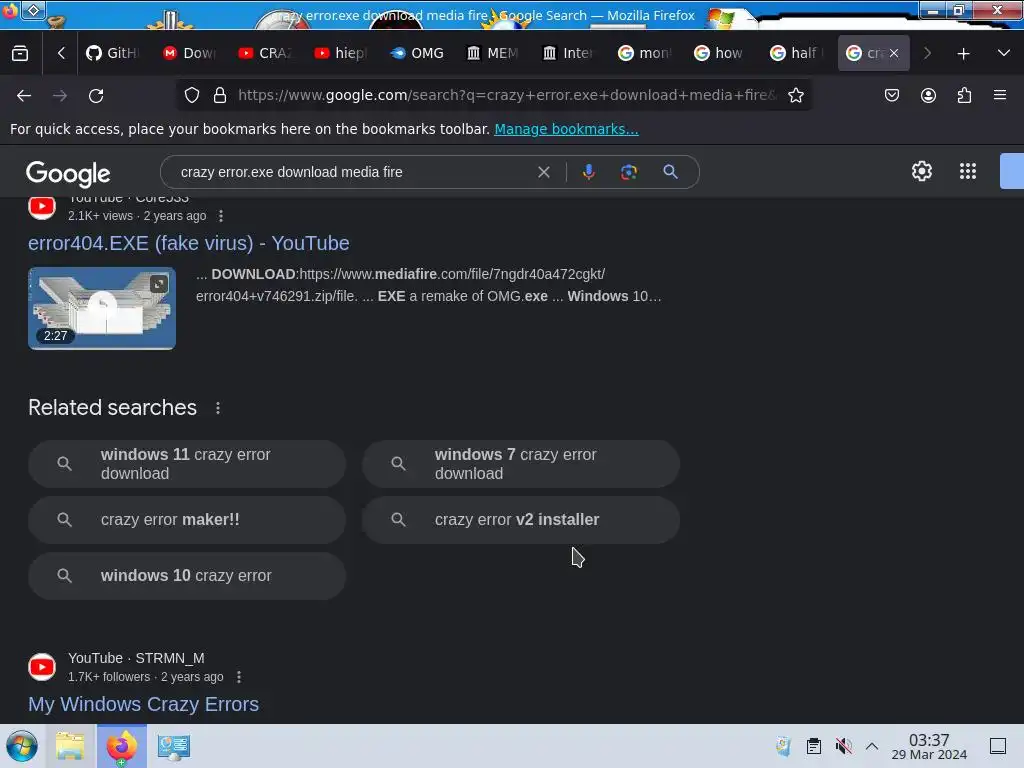The height and width of the screenshot is (768, 1024).
Task: Click show desktop button
Action: coord(998,746)
